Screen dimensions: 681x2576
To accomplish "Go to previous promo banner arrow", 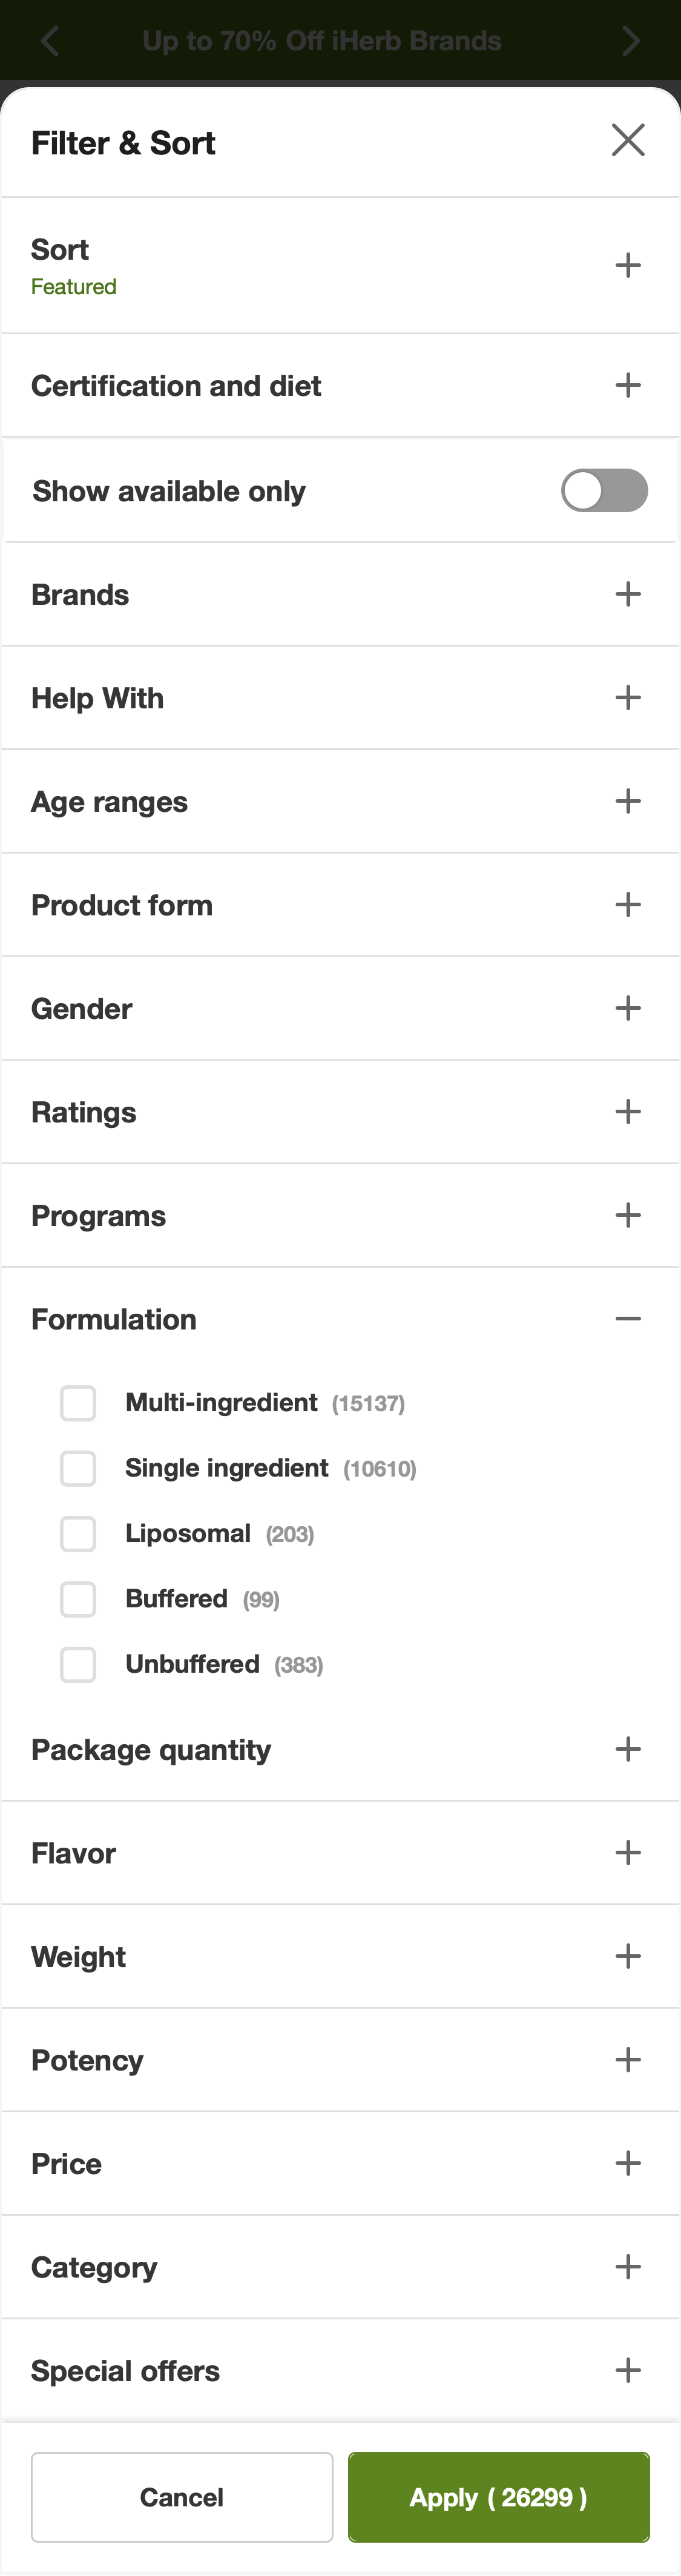I will [50, 41].
